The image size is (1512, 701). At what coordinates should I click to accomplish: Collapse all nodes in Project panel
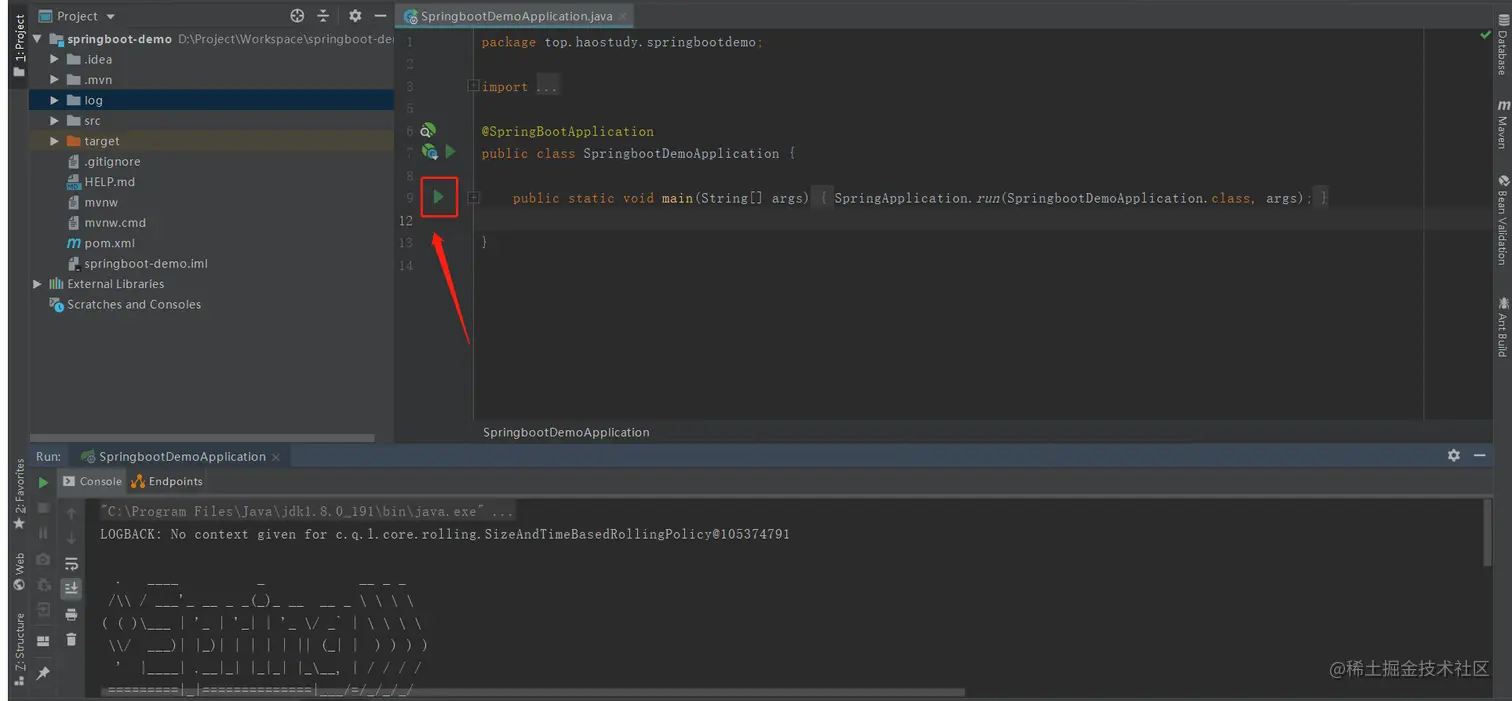click(x=323, y=16)
